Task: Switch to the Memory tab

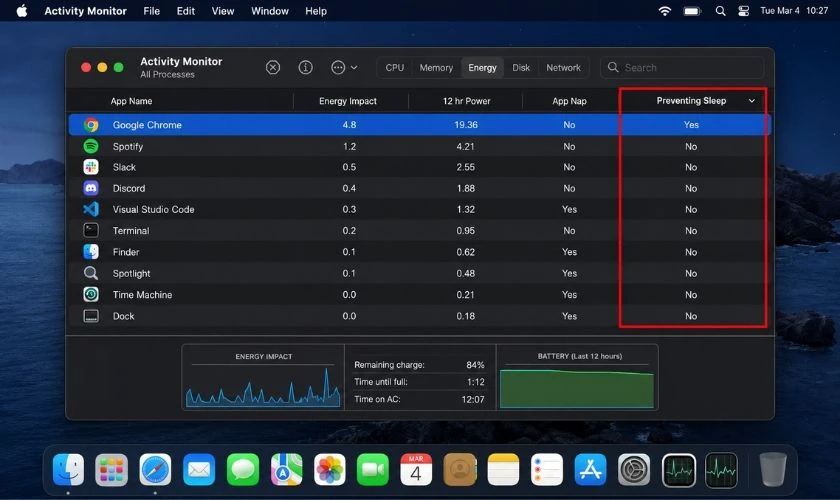Action: (x=436, y=68)
